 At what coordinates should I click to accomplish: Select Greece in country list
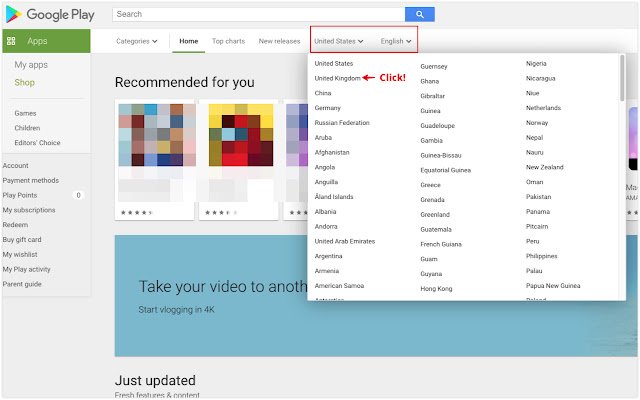(430, 185)
